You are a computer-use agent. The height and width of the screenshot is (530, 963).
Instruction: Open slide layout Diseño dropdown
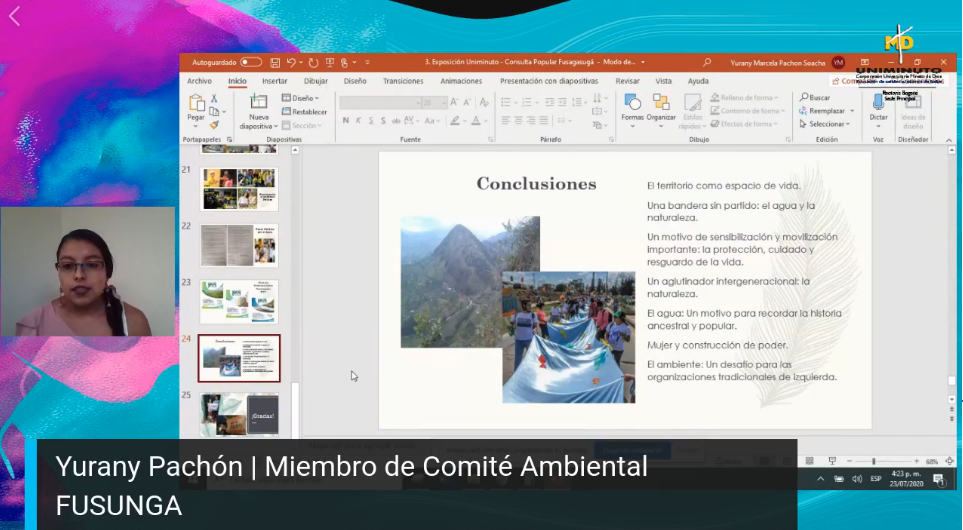pos(301,98)
